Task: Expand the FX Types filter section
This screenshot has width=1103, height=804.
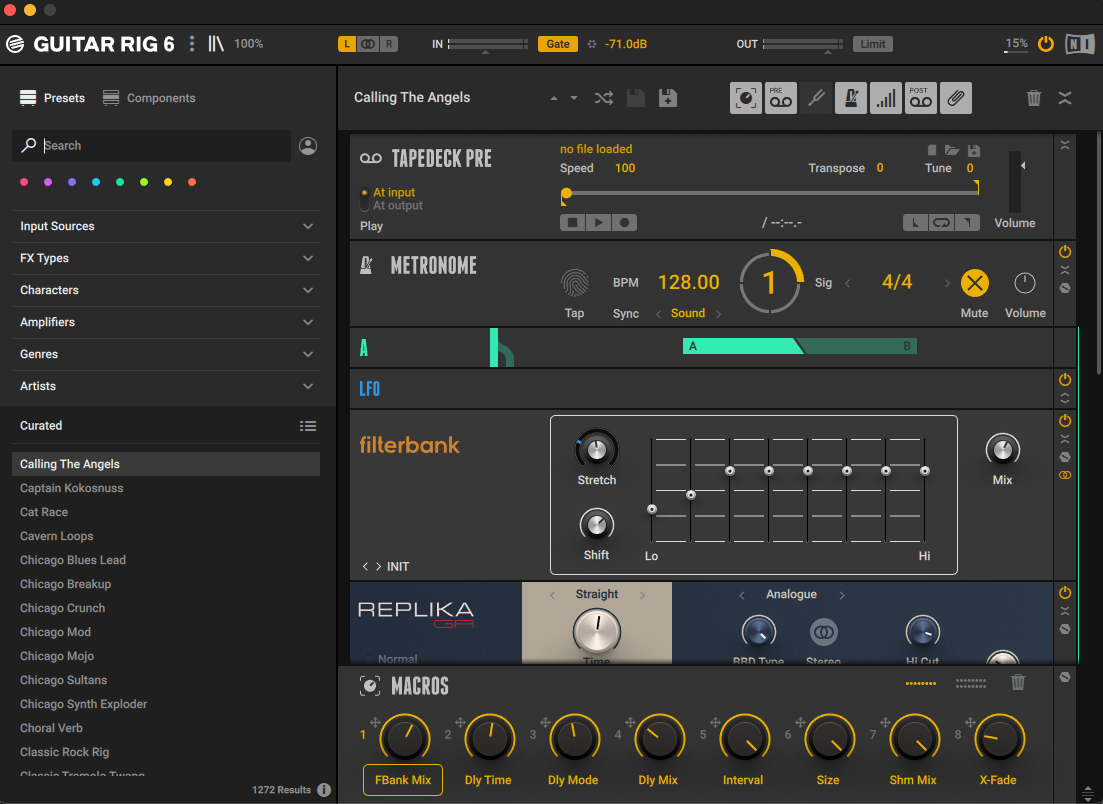Action: point(166,258)
